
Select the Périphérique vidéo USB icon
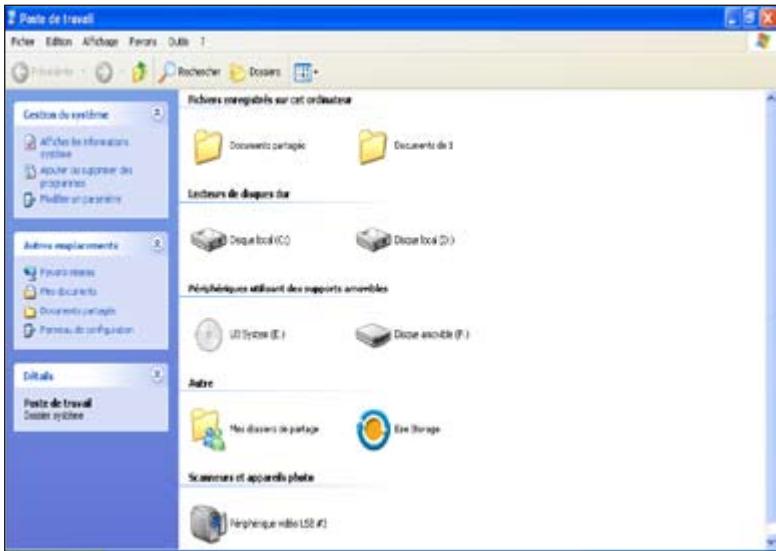(208, 524)
